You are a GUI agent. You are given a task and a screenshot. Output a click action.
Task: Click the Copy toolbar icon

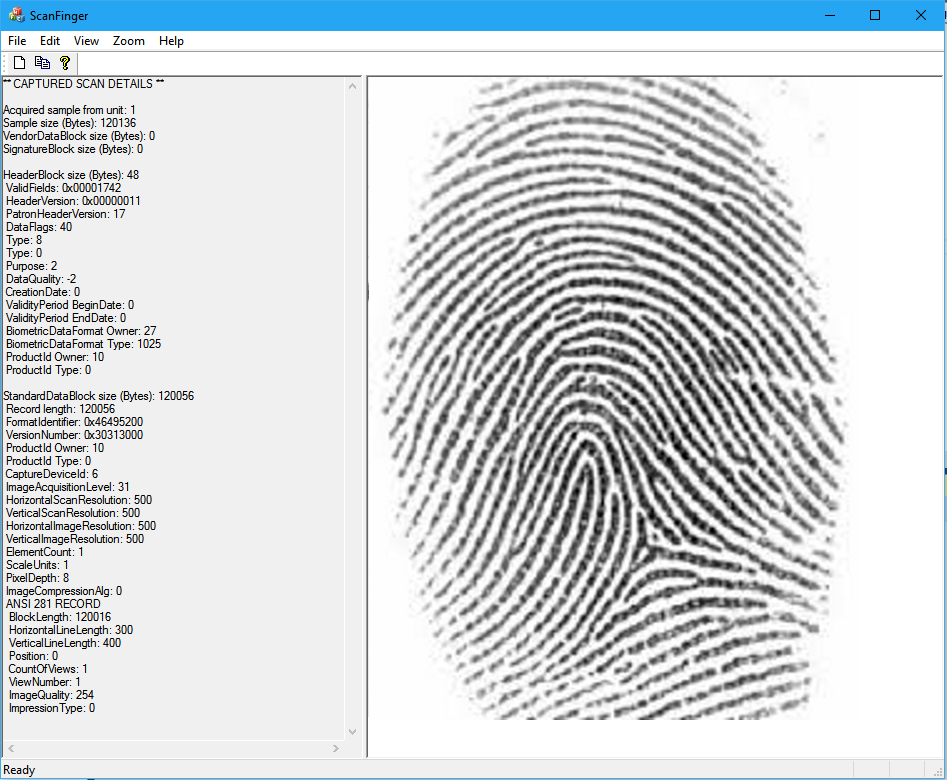click(x=42, y=63)
